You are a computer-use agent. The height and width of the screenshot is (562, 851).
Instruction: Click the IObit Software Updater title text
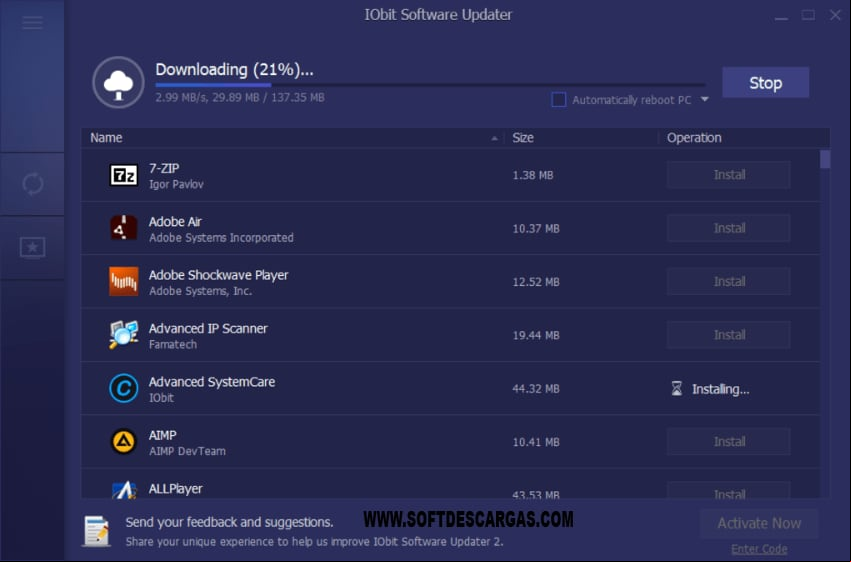[x=437, y=15]
